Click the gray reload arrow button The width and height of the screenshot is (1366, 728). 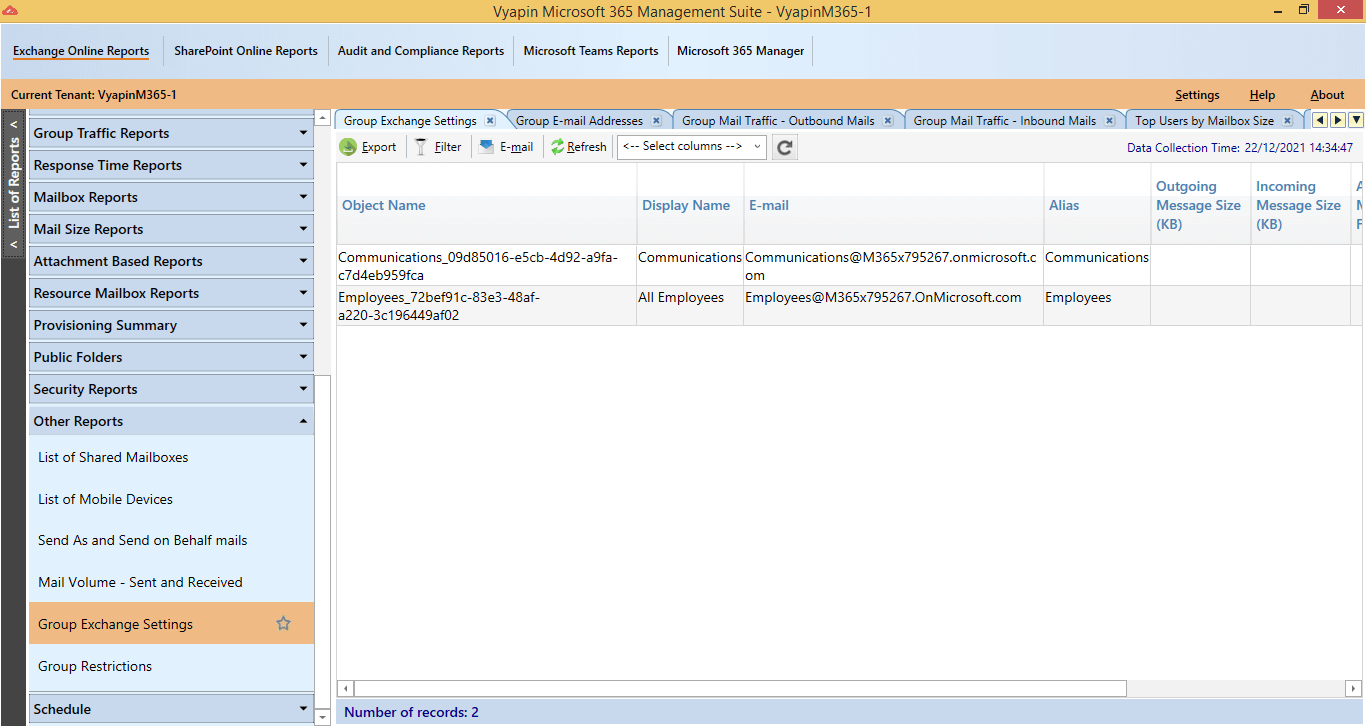point(785,147)
